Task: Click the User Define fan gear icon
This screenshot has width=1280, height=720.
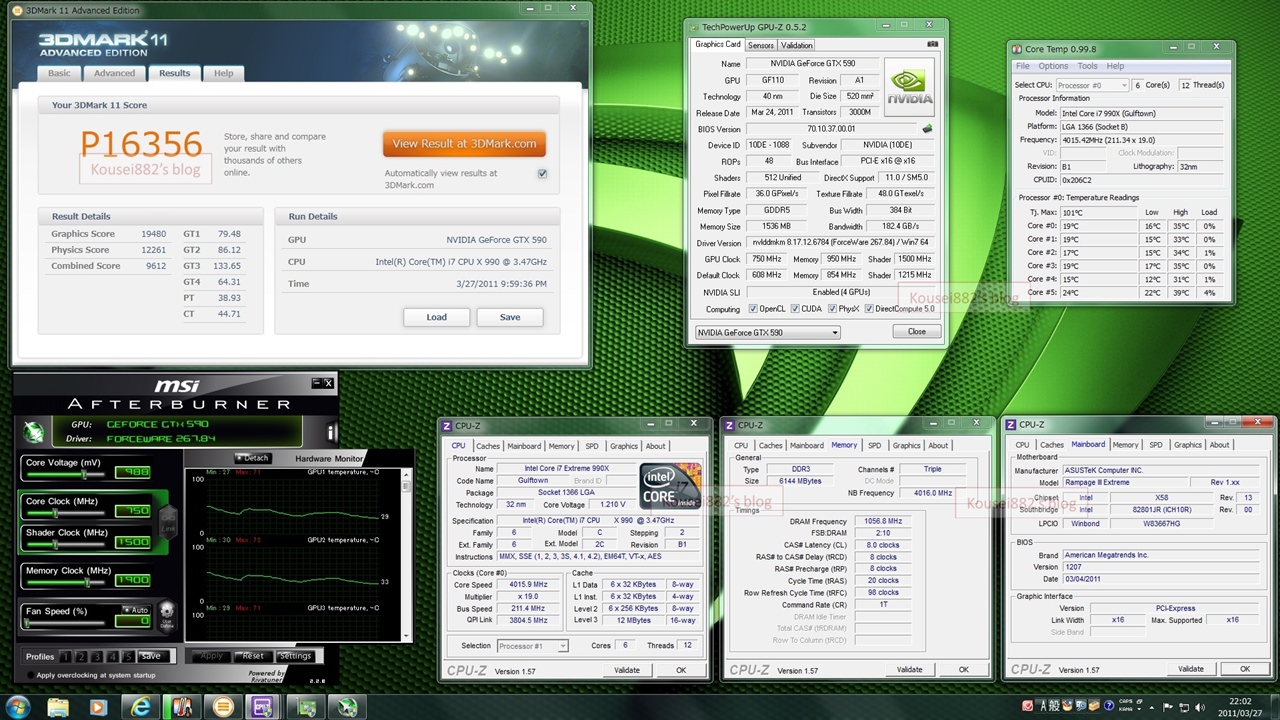Action: (x=168, y=610)
